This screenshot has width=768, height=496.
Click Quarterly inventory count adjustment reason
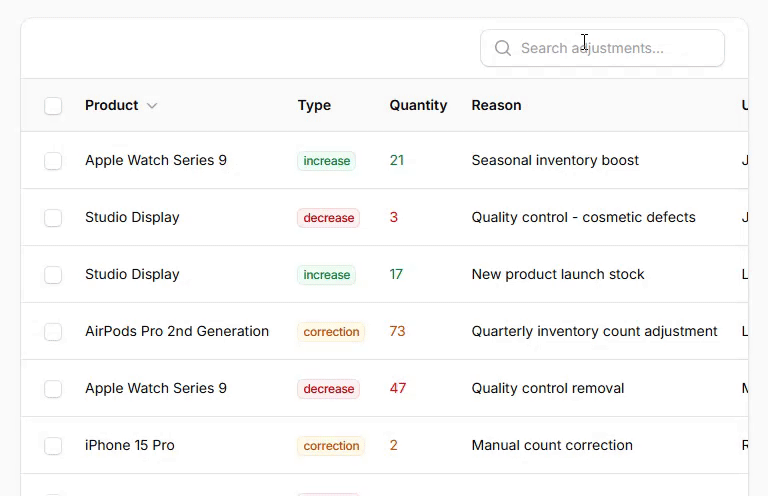pos(594,331)
